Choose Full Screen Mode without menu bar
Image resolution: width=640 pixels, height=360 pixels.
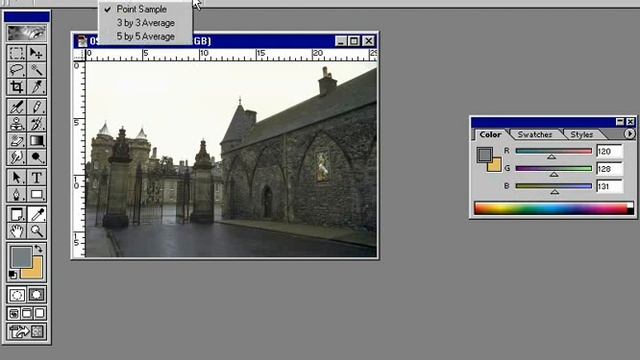(x=40, y=313)
